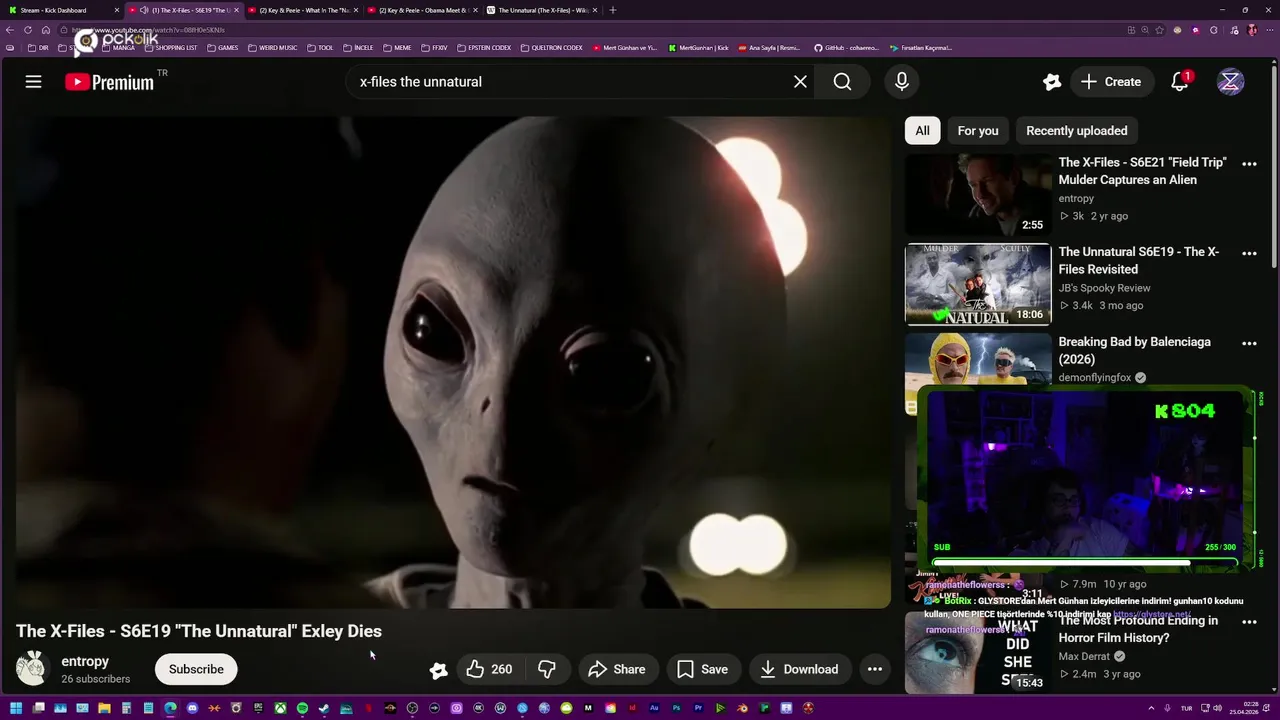This screenshot has width=1280, height=720.
Task: Select the Recently uploaded filter chip
Action: [x=1076, y=131]
